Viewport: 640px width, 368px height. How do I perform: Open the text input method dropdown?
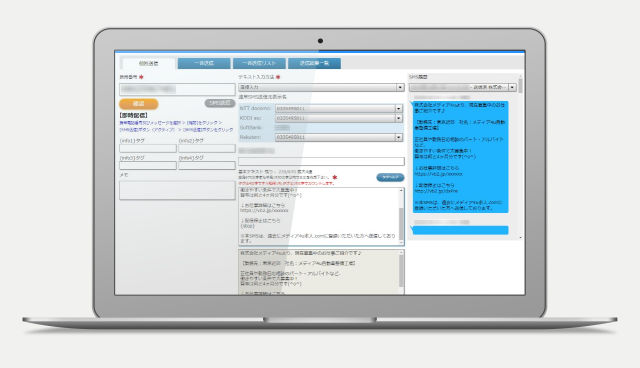[321, 87]
